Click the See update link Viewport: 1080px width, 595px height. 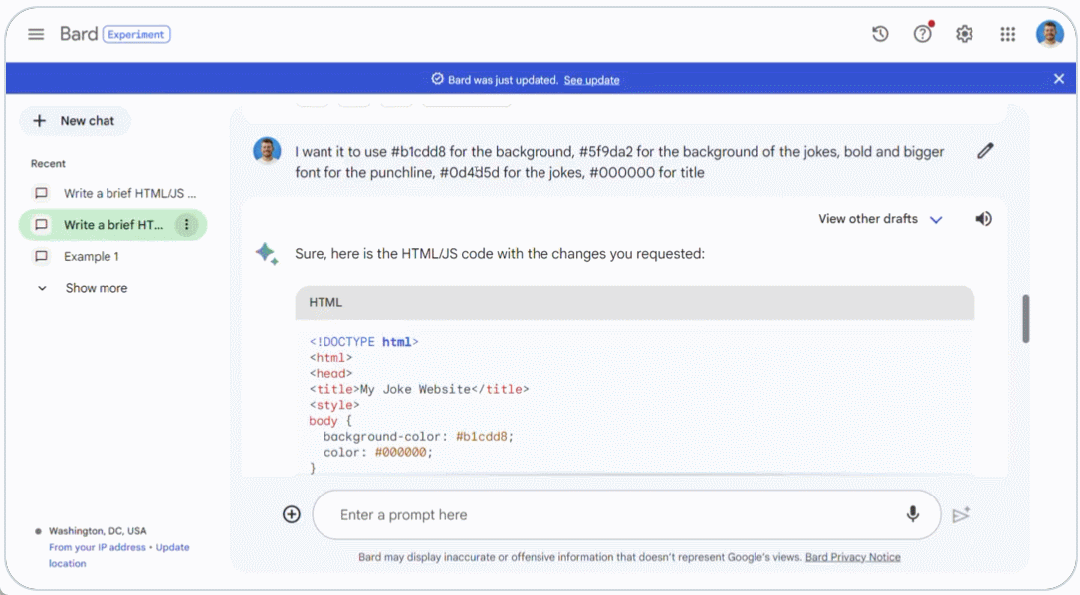tap(591, 80)
